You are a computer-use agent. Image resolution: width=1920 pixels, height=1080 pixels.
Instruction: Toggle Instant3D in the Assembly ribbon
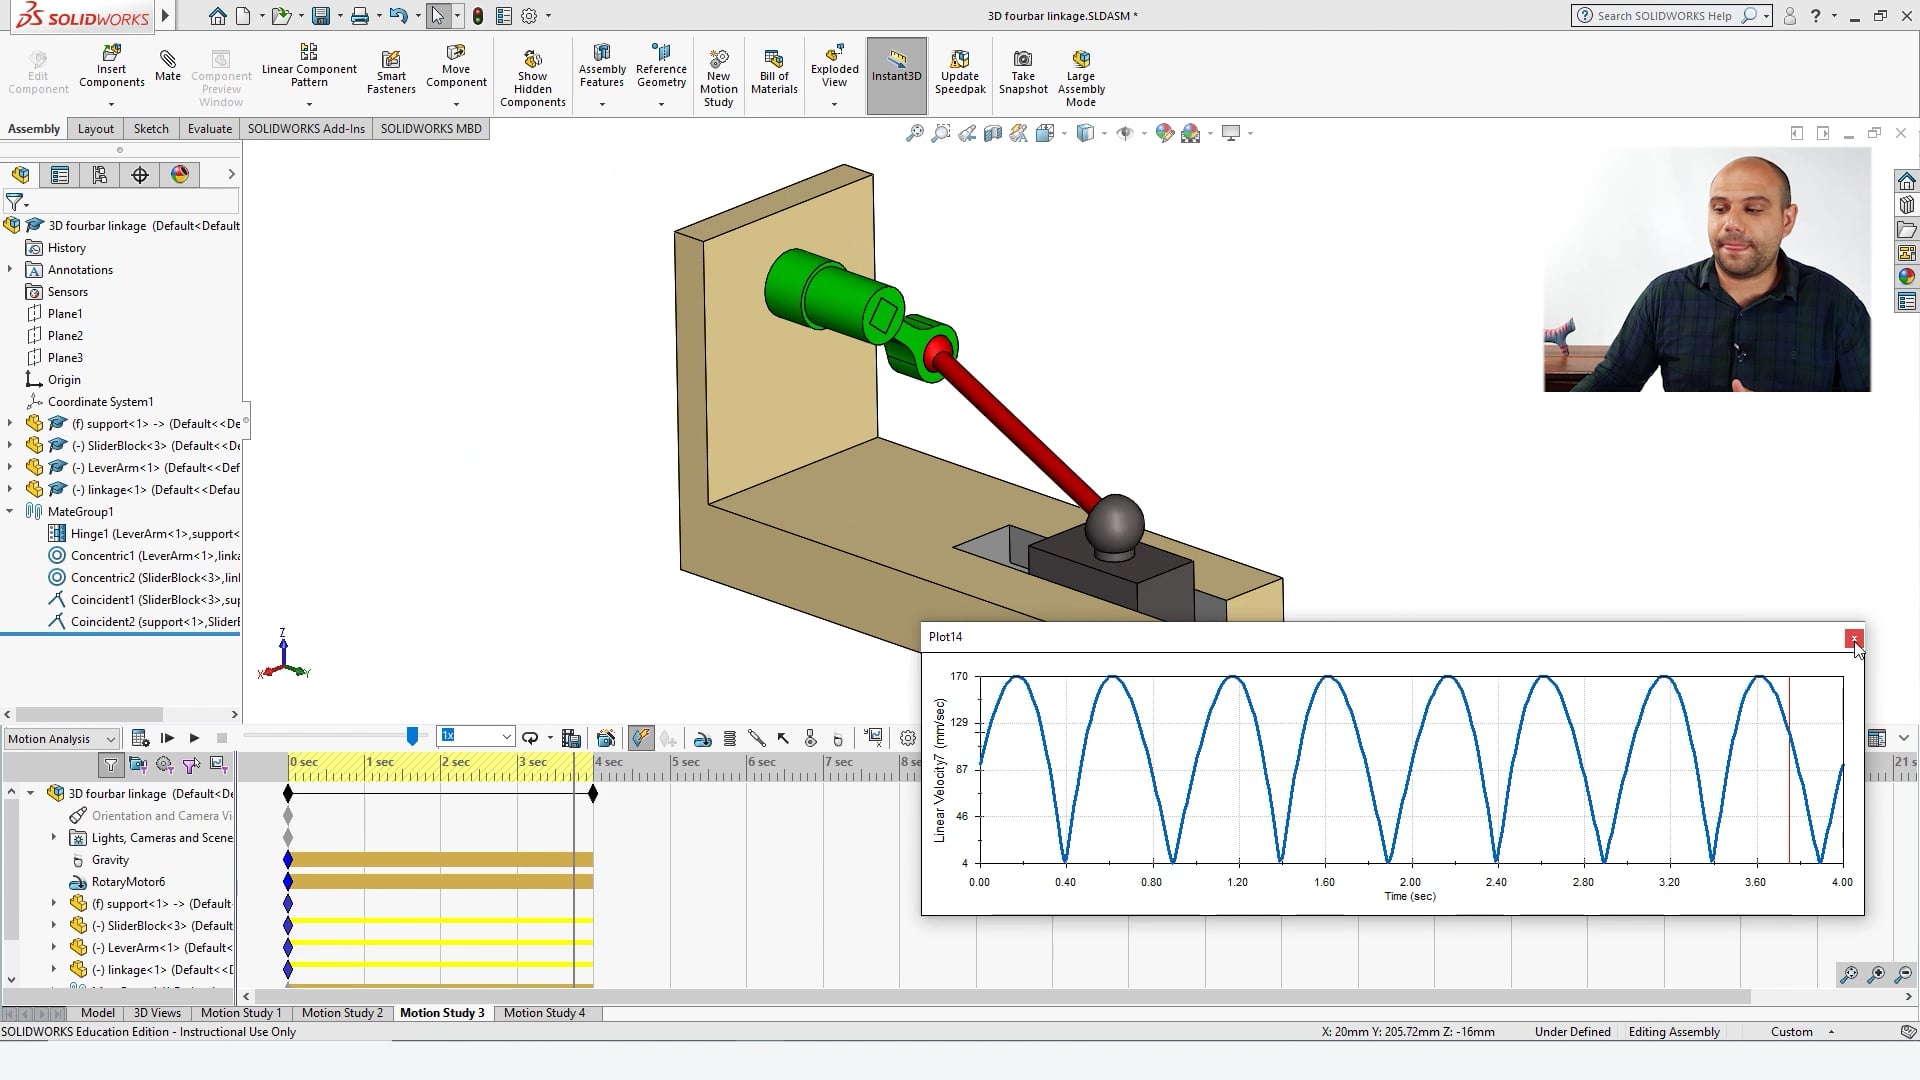coord(897,75)
